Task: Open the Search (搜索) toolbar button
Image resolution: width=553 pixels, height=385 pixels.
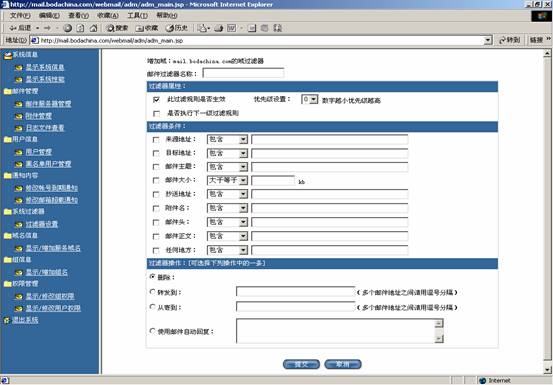Action: click(x=118, y=28)
